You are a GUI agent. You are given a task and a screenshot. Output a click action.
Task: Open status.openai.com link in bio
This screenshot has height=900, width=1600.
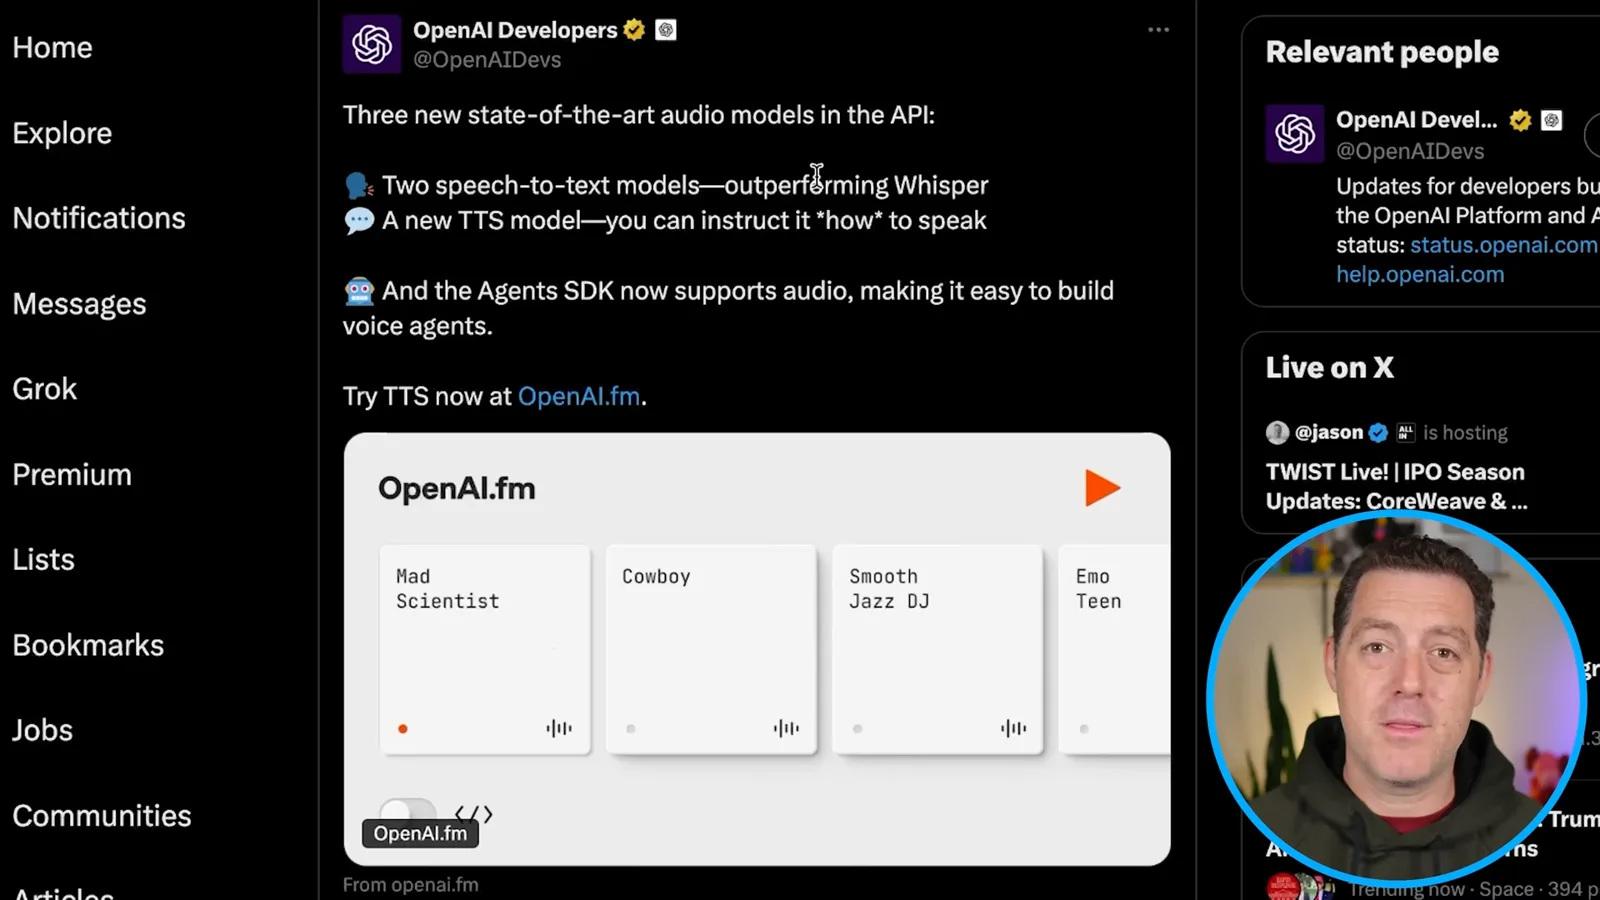pyautogui.click(x=1504, y=245)
